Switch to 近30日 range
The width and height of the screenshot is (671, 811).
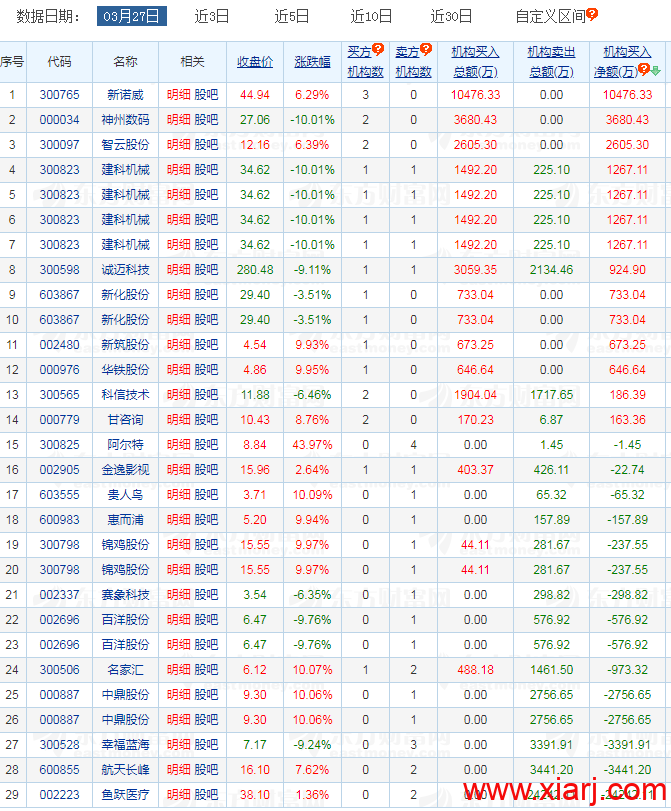click(451, 17)
